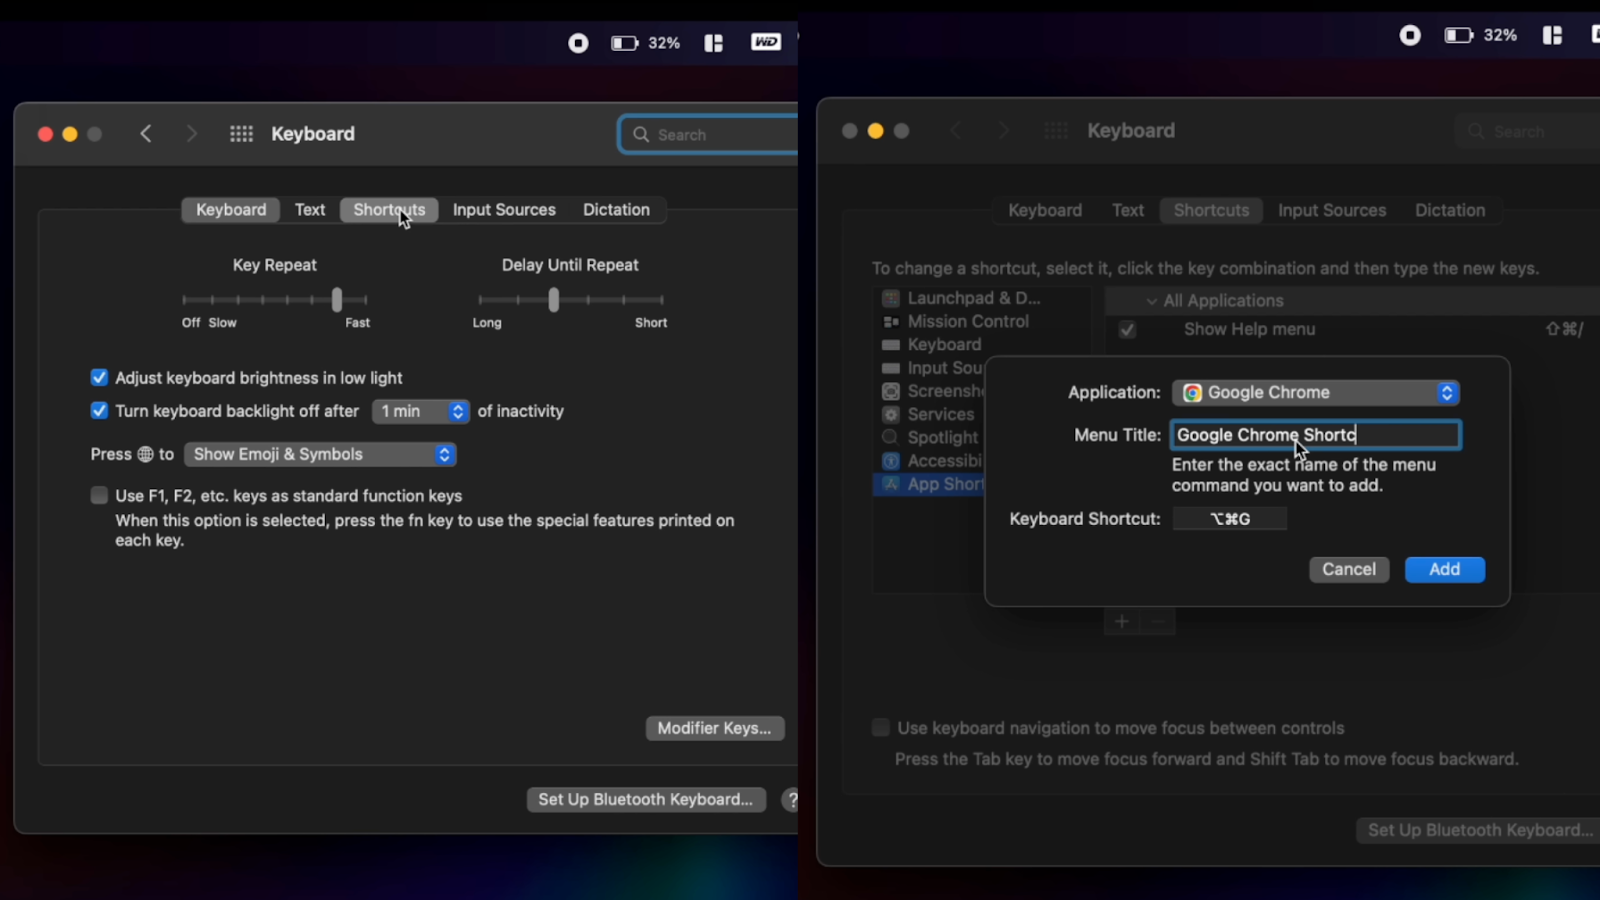1600x900 pixels.
Task: Enable Use keyboard navigation to move focus
Action: 880,728
